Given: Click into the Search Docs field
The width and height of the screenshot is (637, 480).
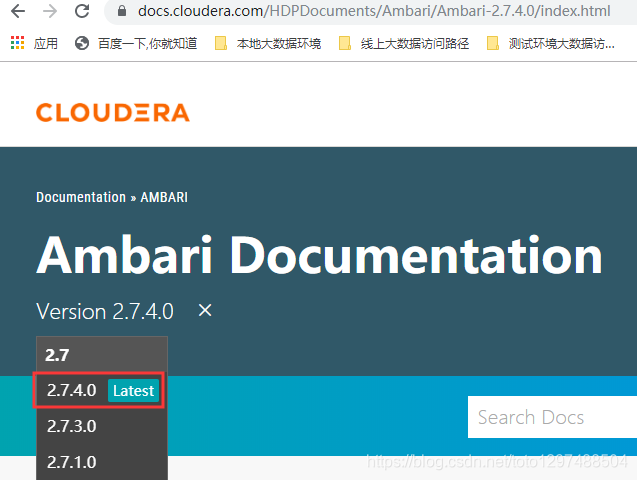Looking at the screenshot, I should tap(552, 417).
